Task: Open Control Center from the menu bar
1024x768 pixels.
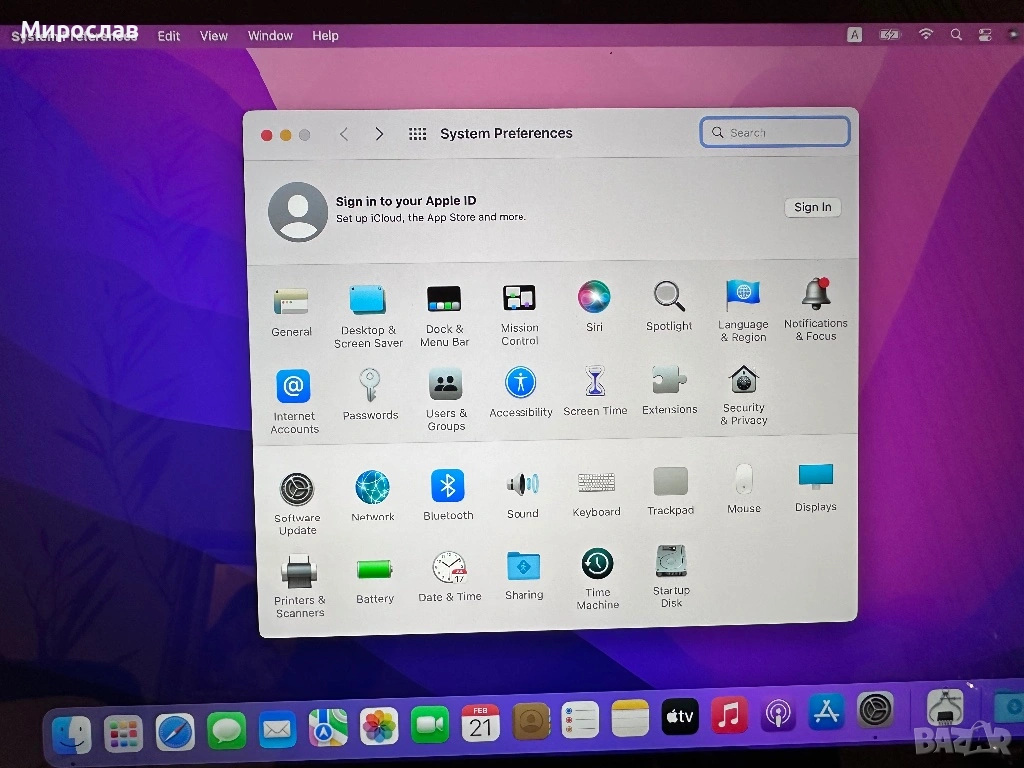Action: [x=985, y=35]
